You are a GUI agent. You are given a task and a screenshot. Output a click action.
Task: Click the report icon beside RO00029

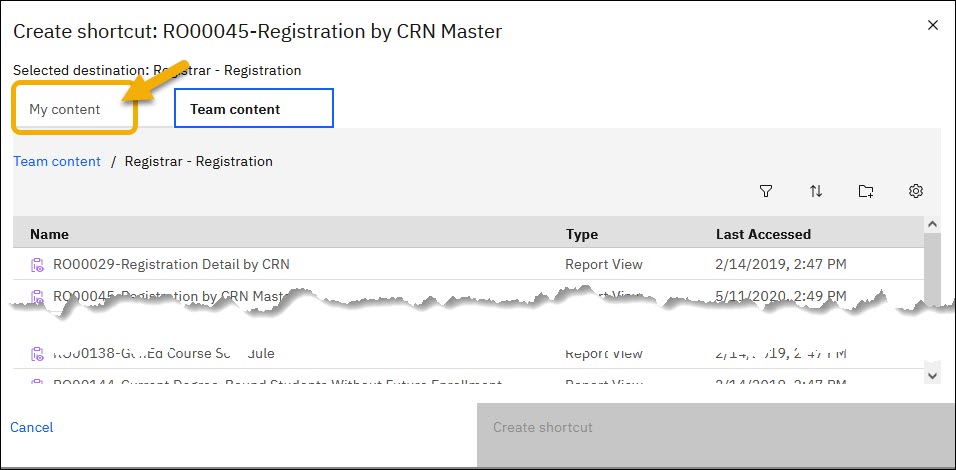coord(37,265)
